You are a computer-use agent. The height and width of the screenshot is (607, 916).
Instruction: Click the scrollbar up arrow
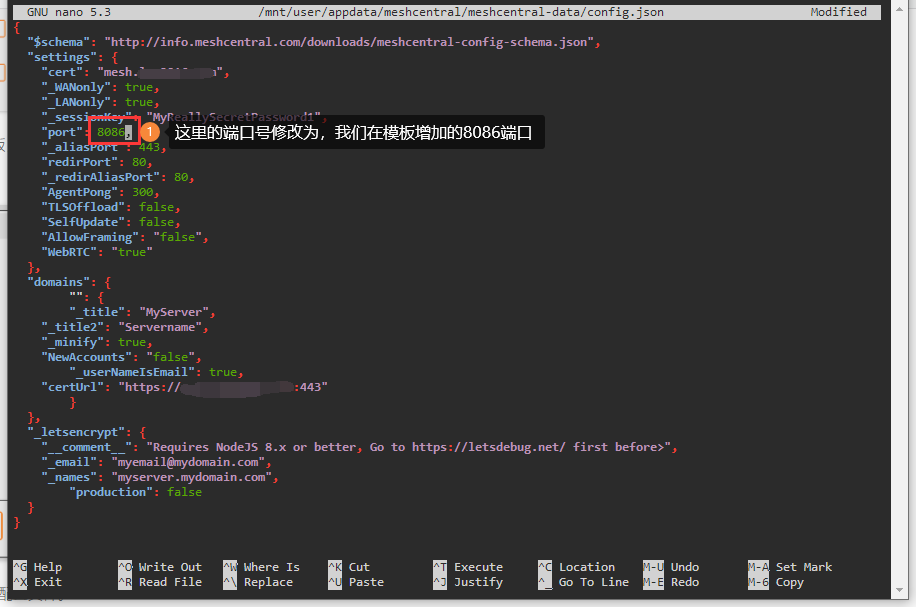(899, 8)
